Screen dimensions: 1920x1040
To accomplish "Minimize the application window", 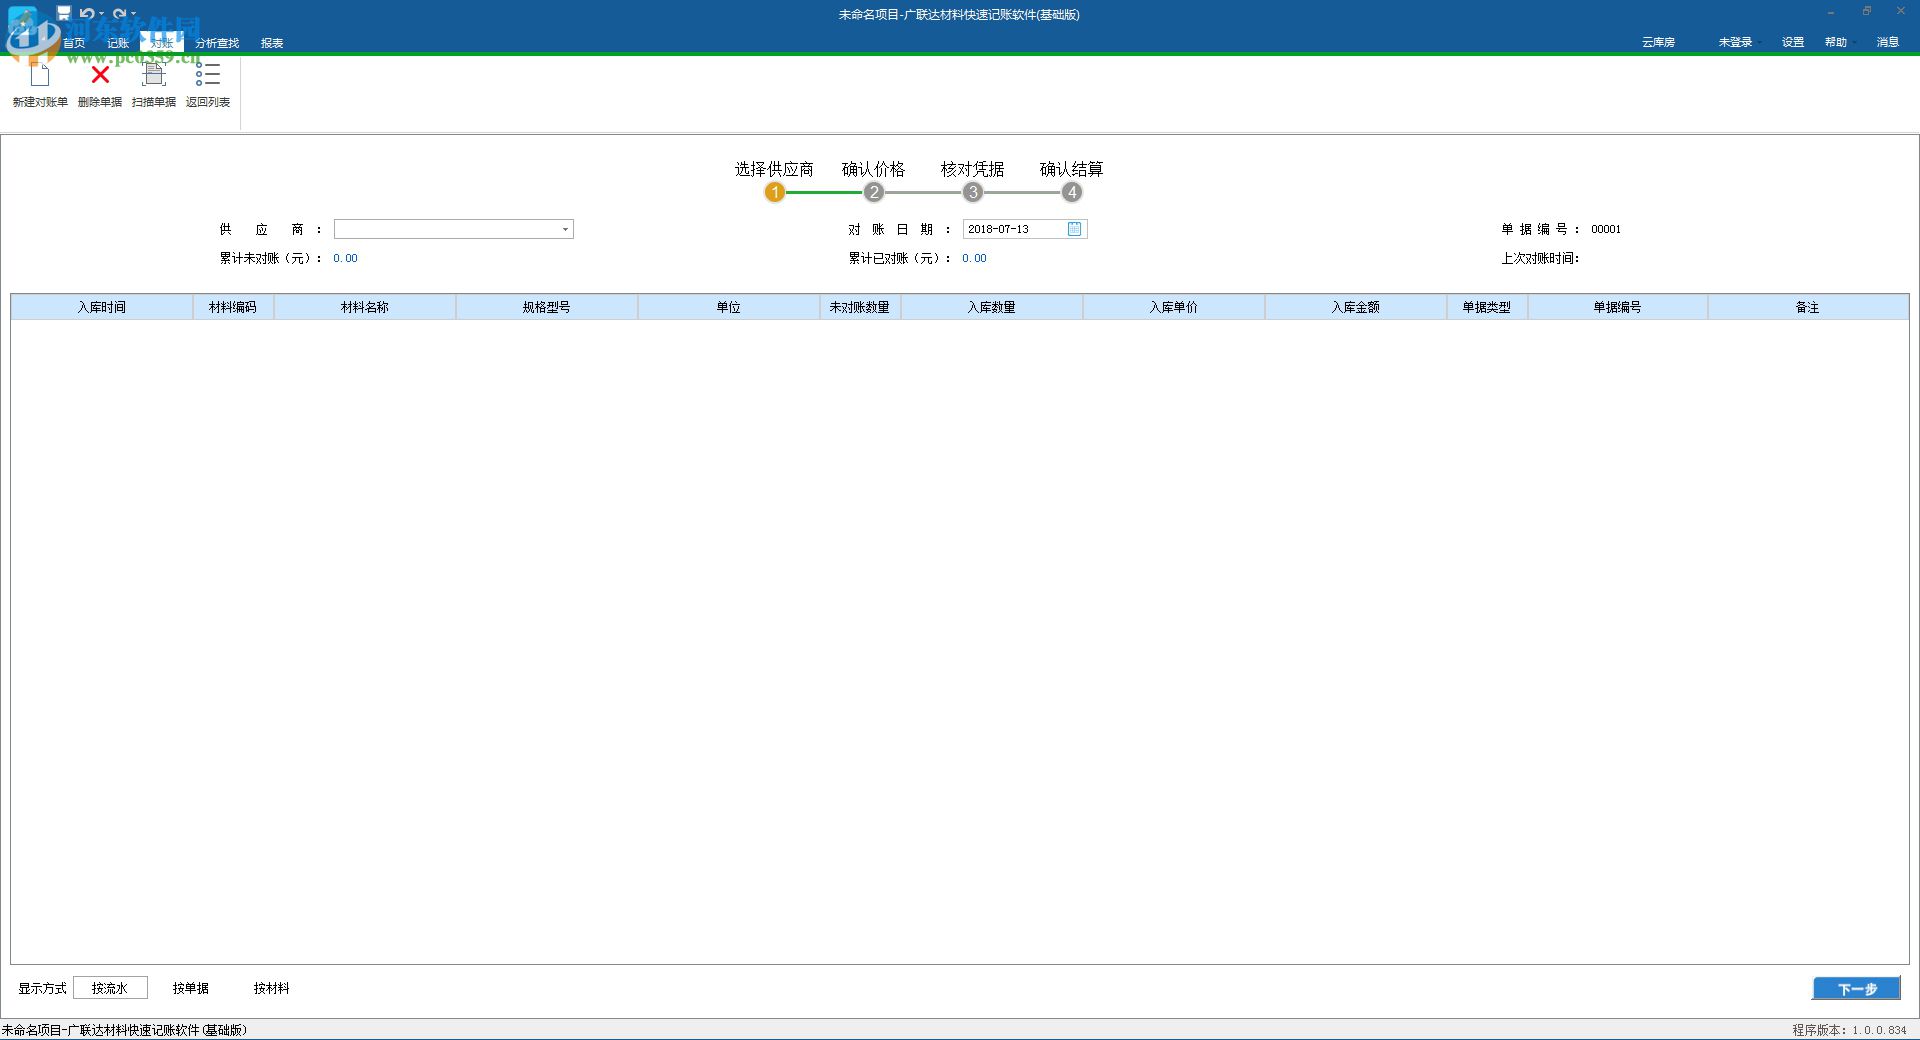I will point(1832,12).
